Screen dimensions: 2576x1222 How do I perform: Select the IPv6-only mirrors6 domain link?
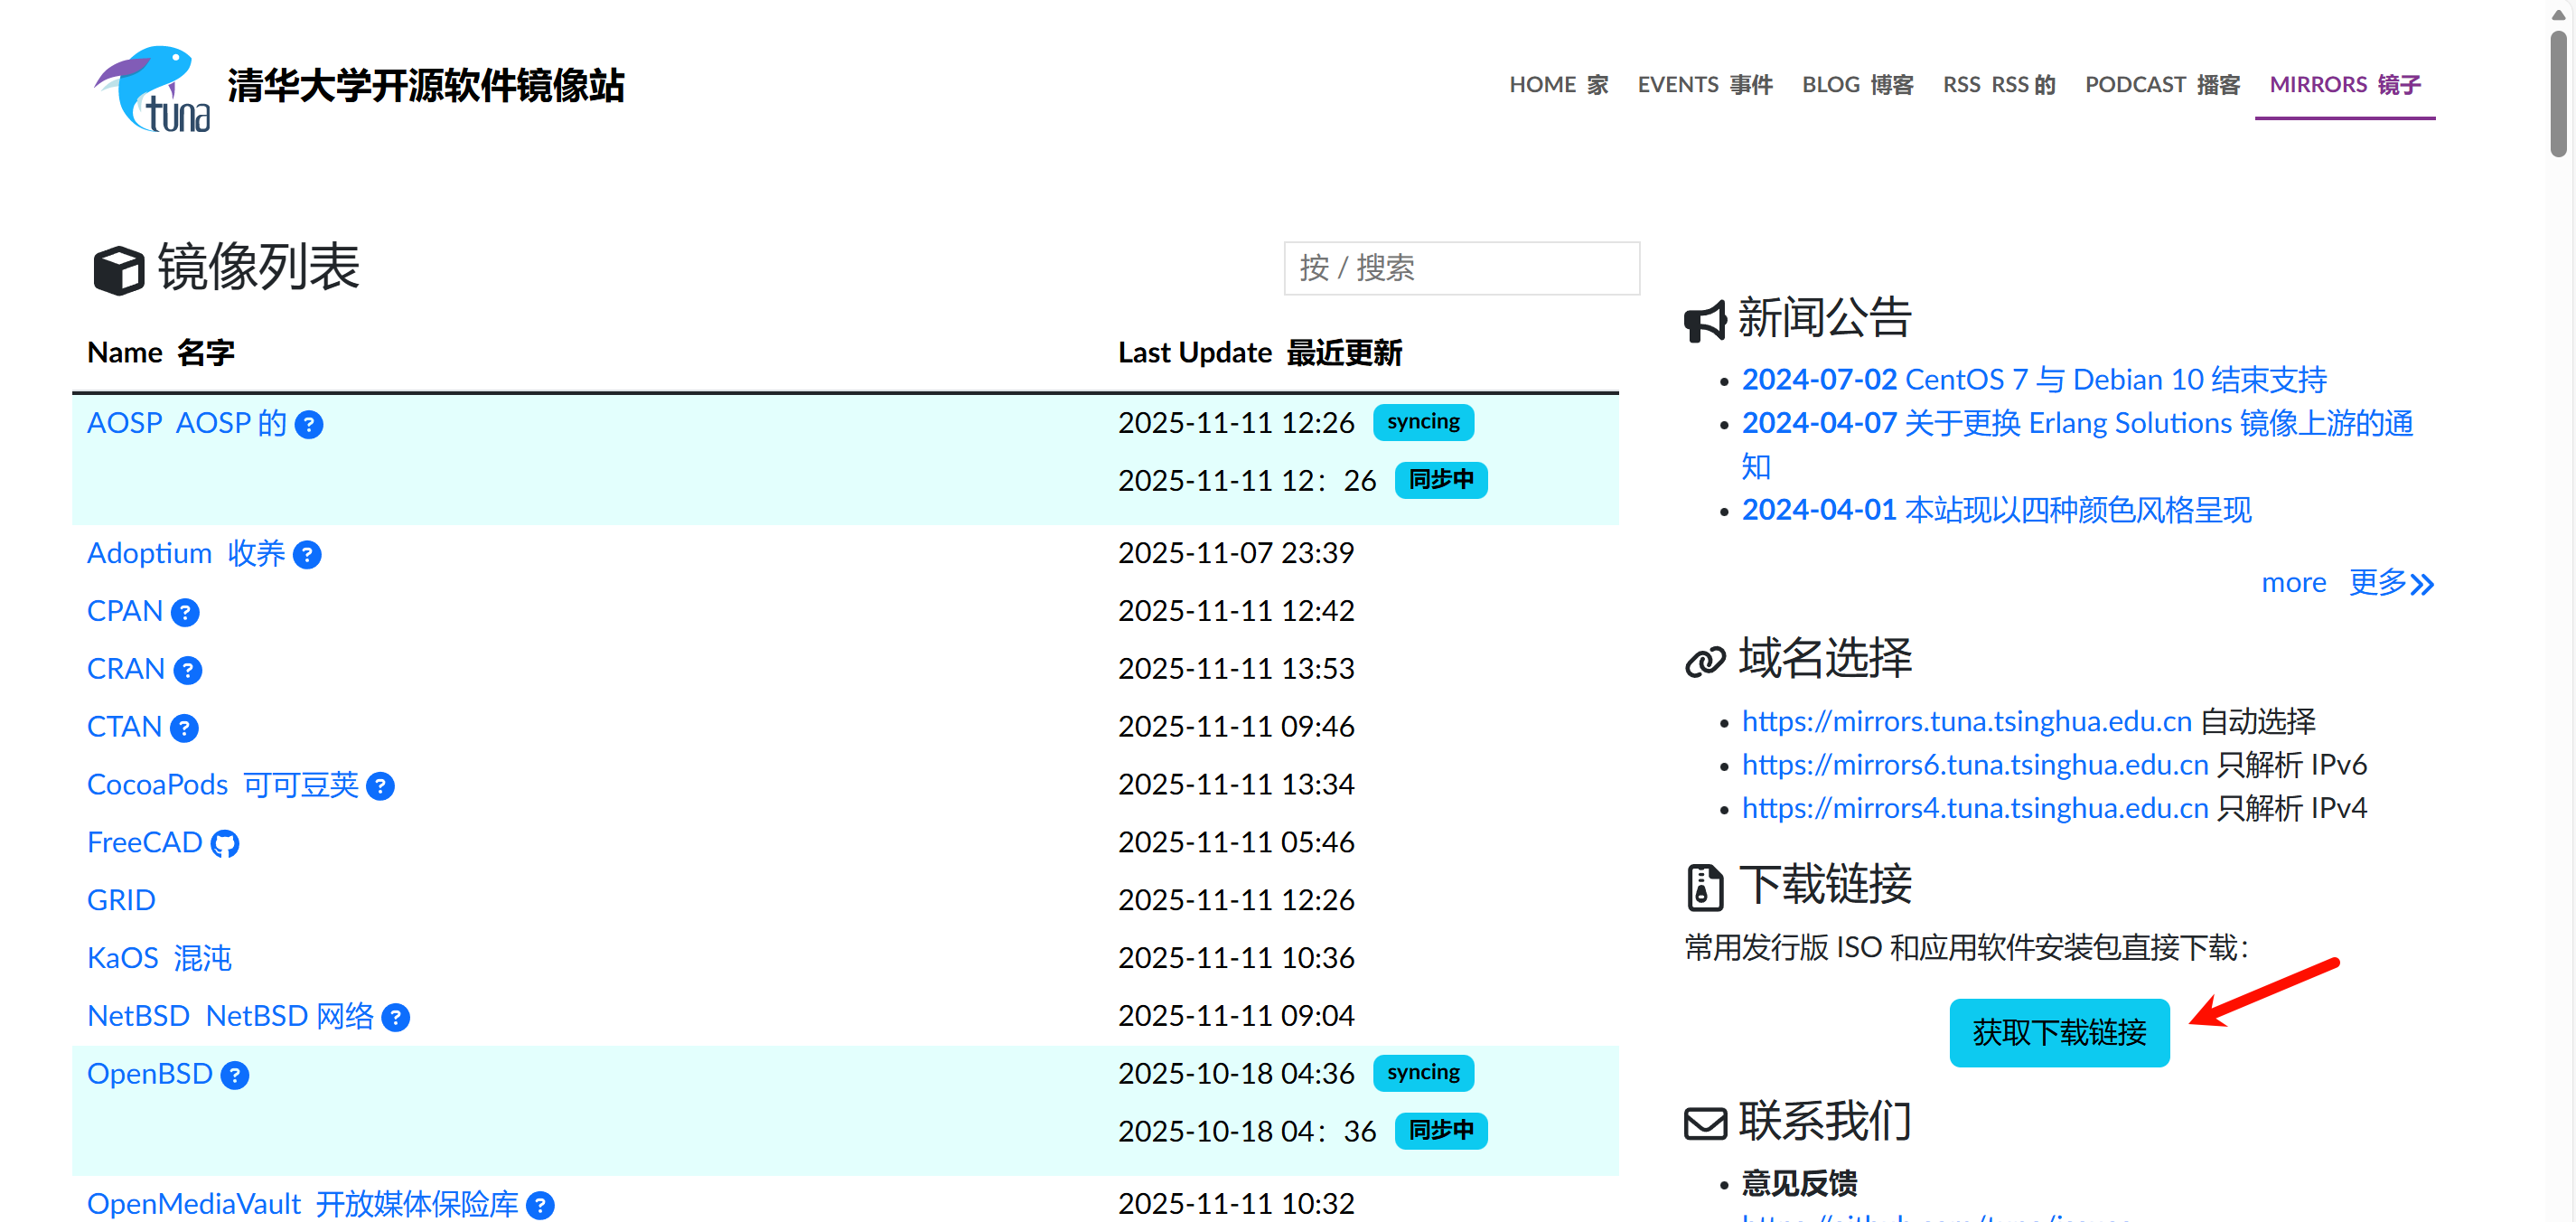[1974, 765]
